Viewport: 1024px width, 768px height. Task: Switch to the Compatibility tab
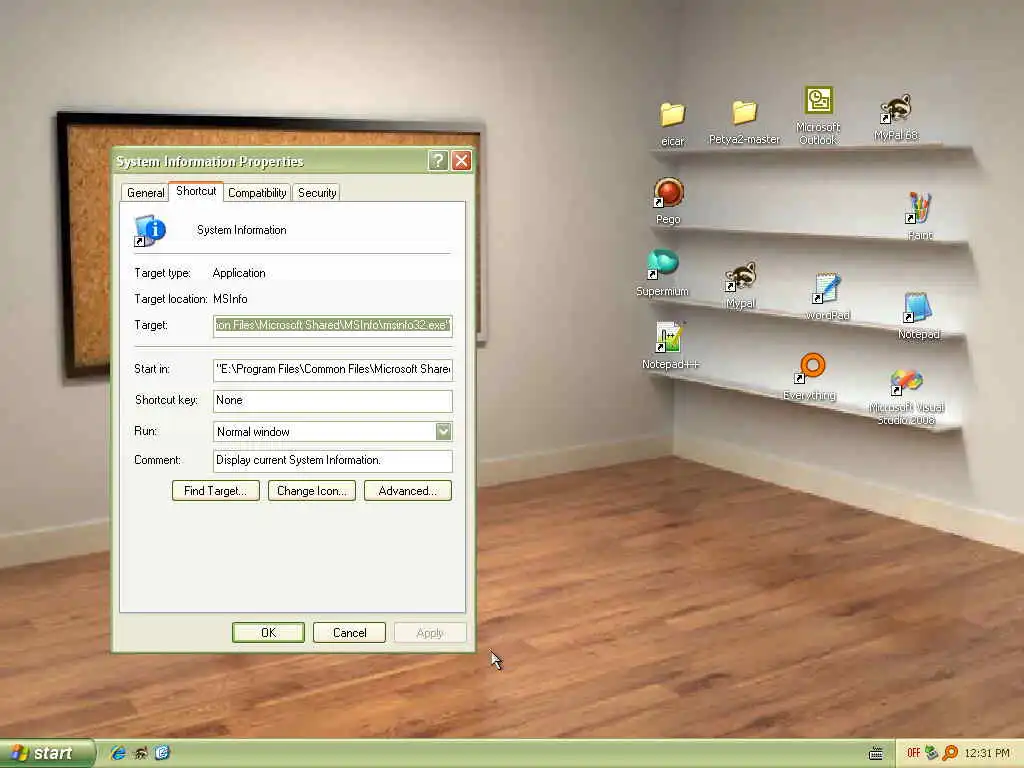(x=257, y=193)
